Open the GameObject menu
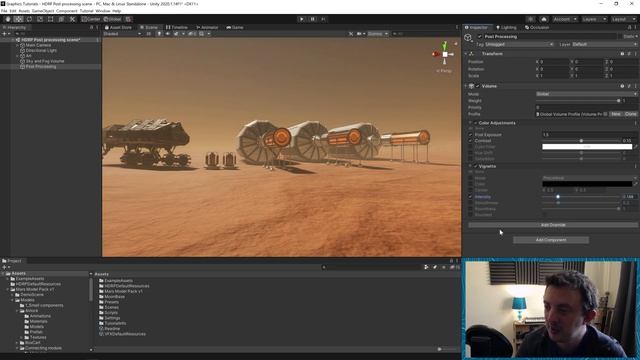 pyautogui.click(x=42, y=11)
